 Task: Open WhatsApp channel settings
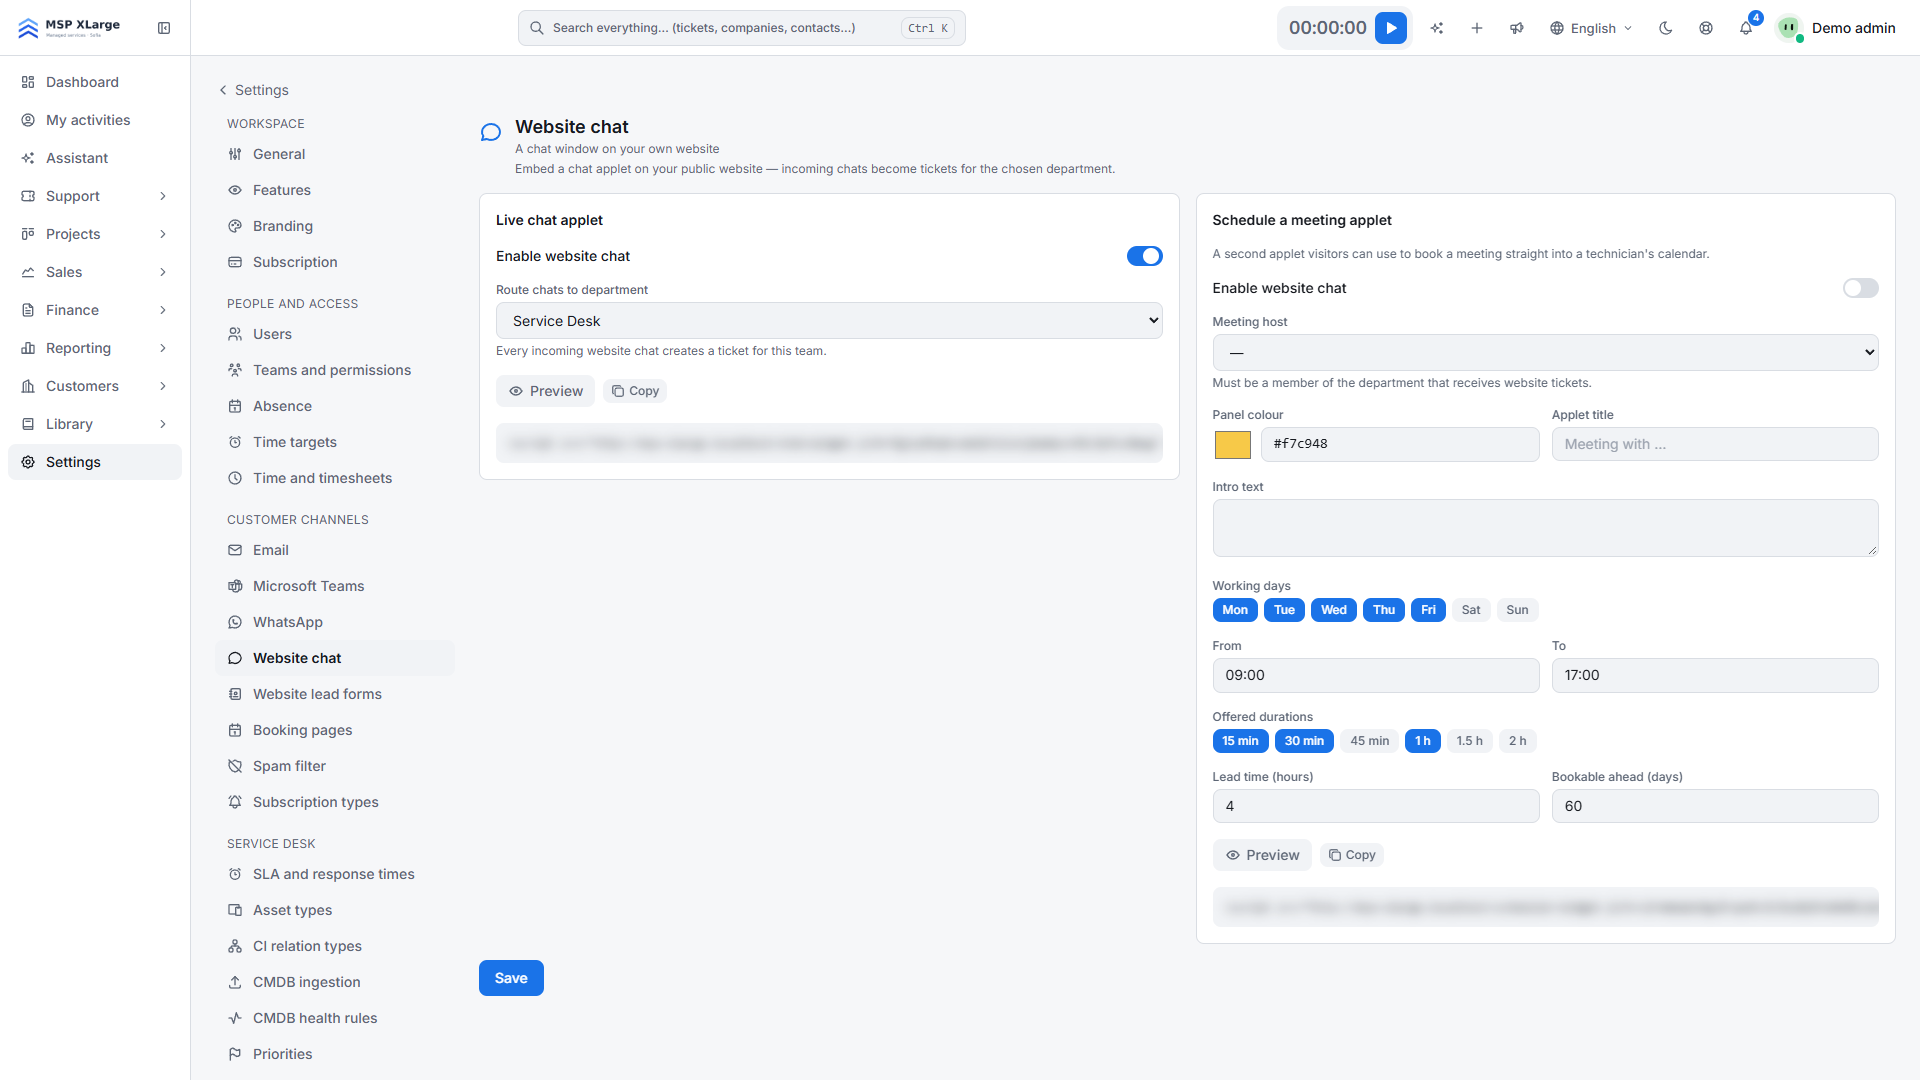point(335,622)
